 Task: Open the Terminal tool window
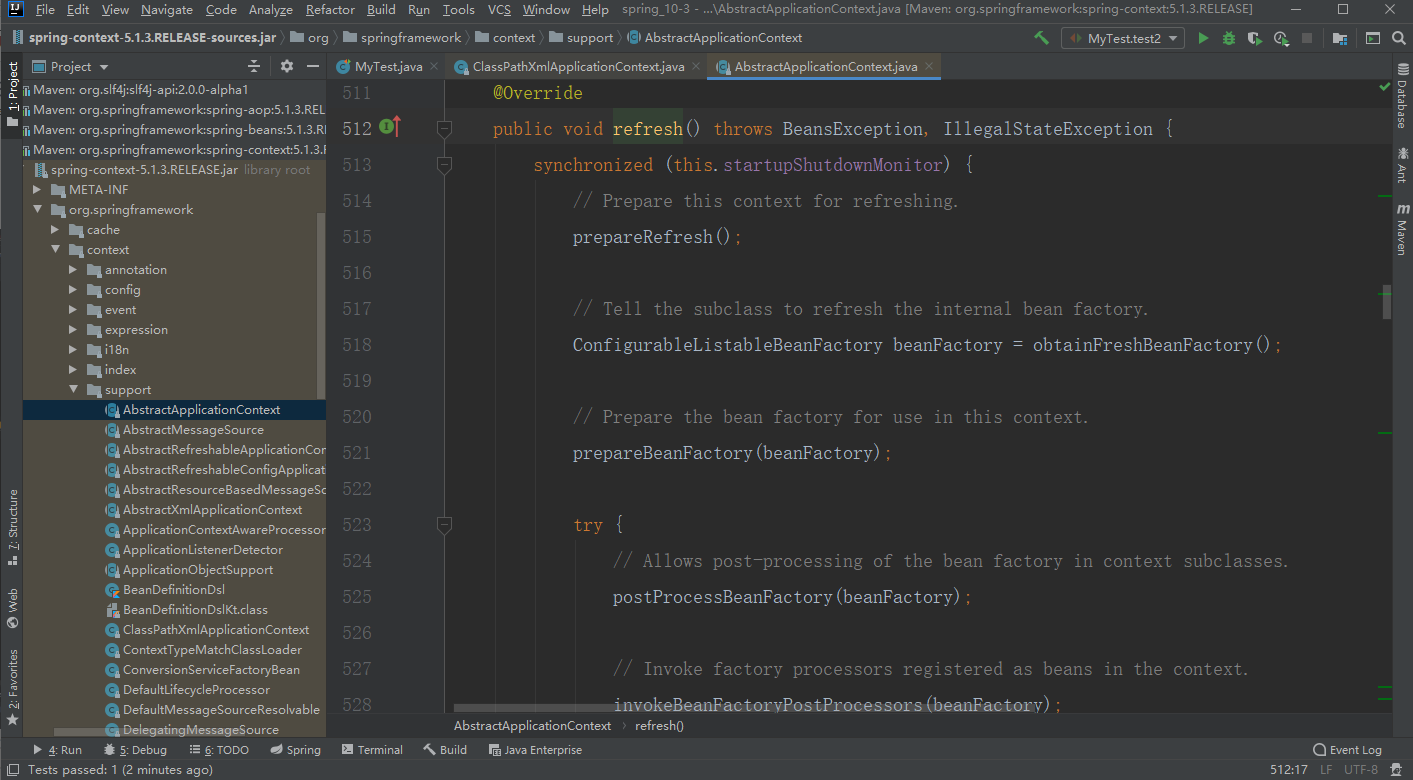372,750
